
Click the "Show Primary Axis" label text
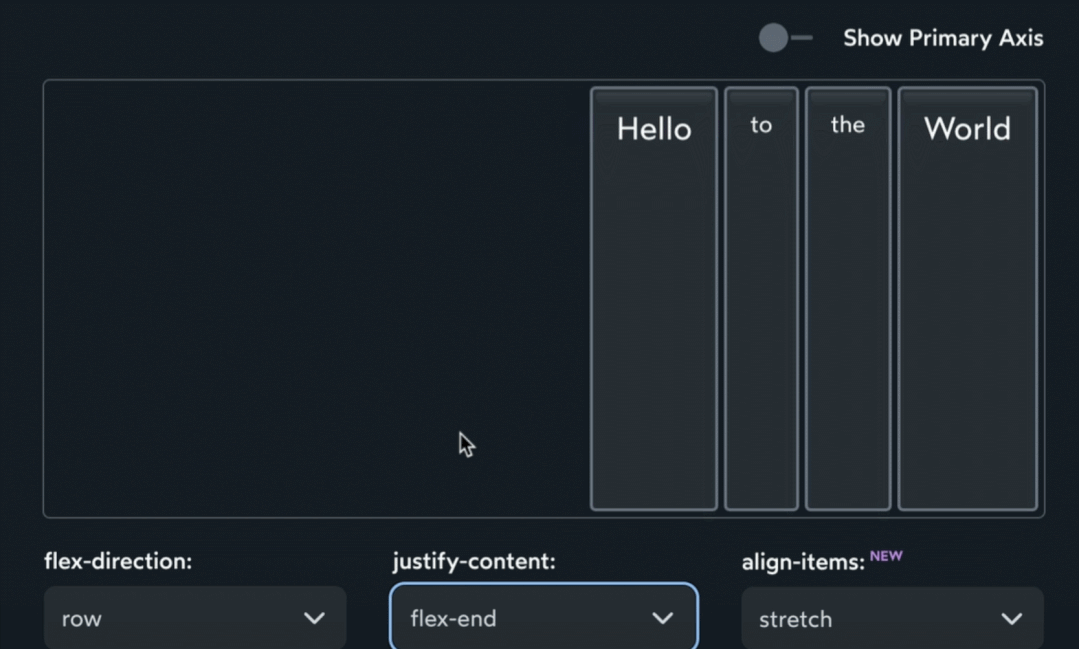[942, 38]
